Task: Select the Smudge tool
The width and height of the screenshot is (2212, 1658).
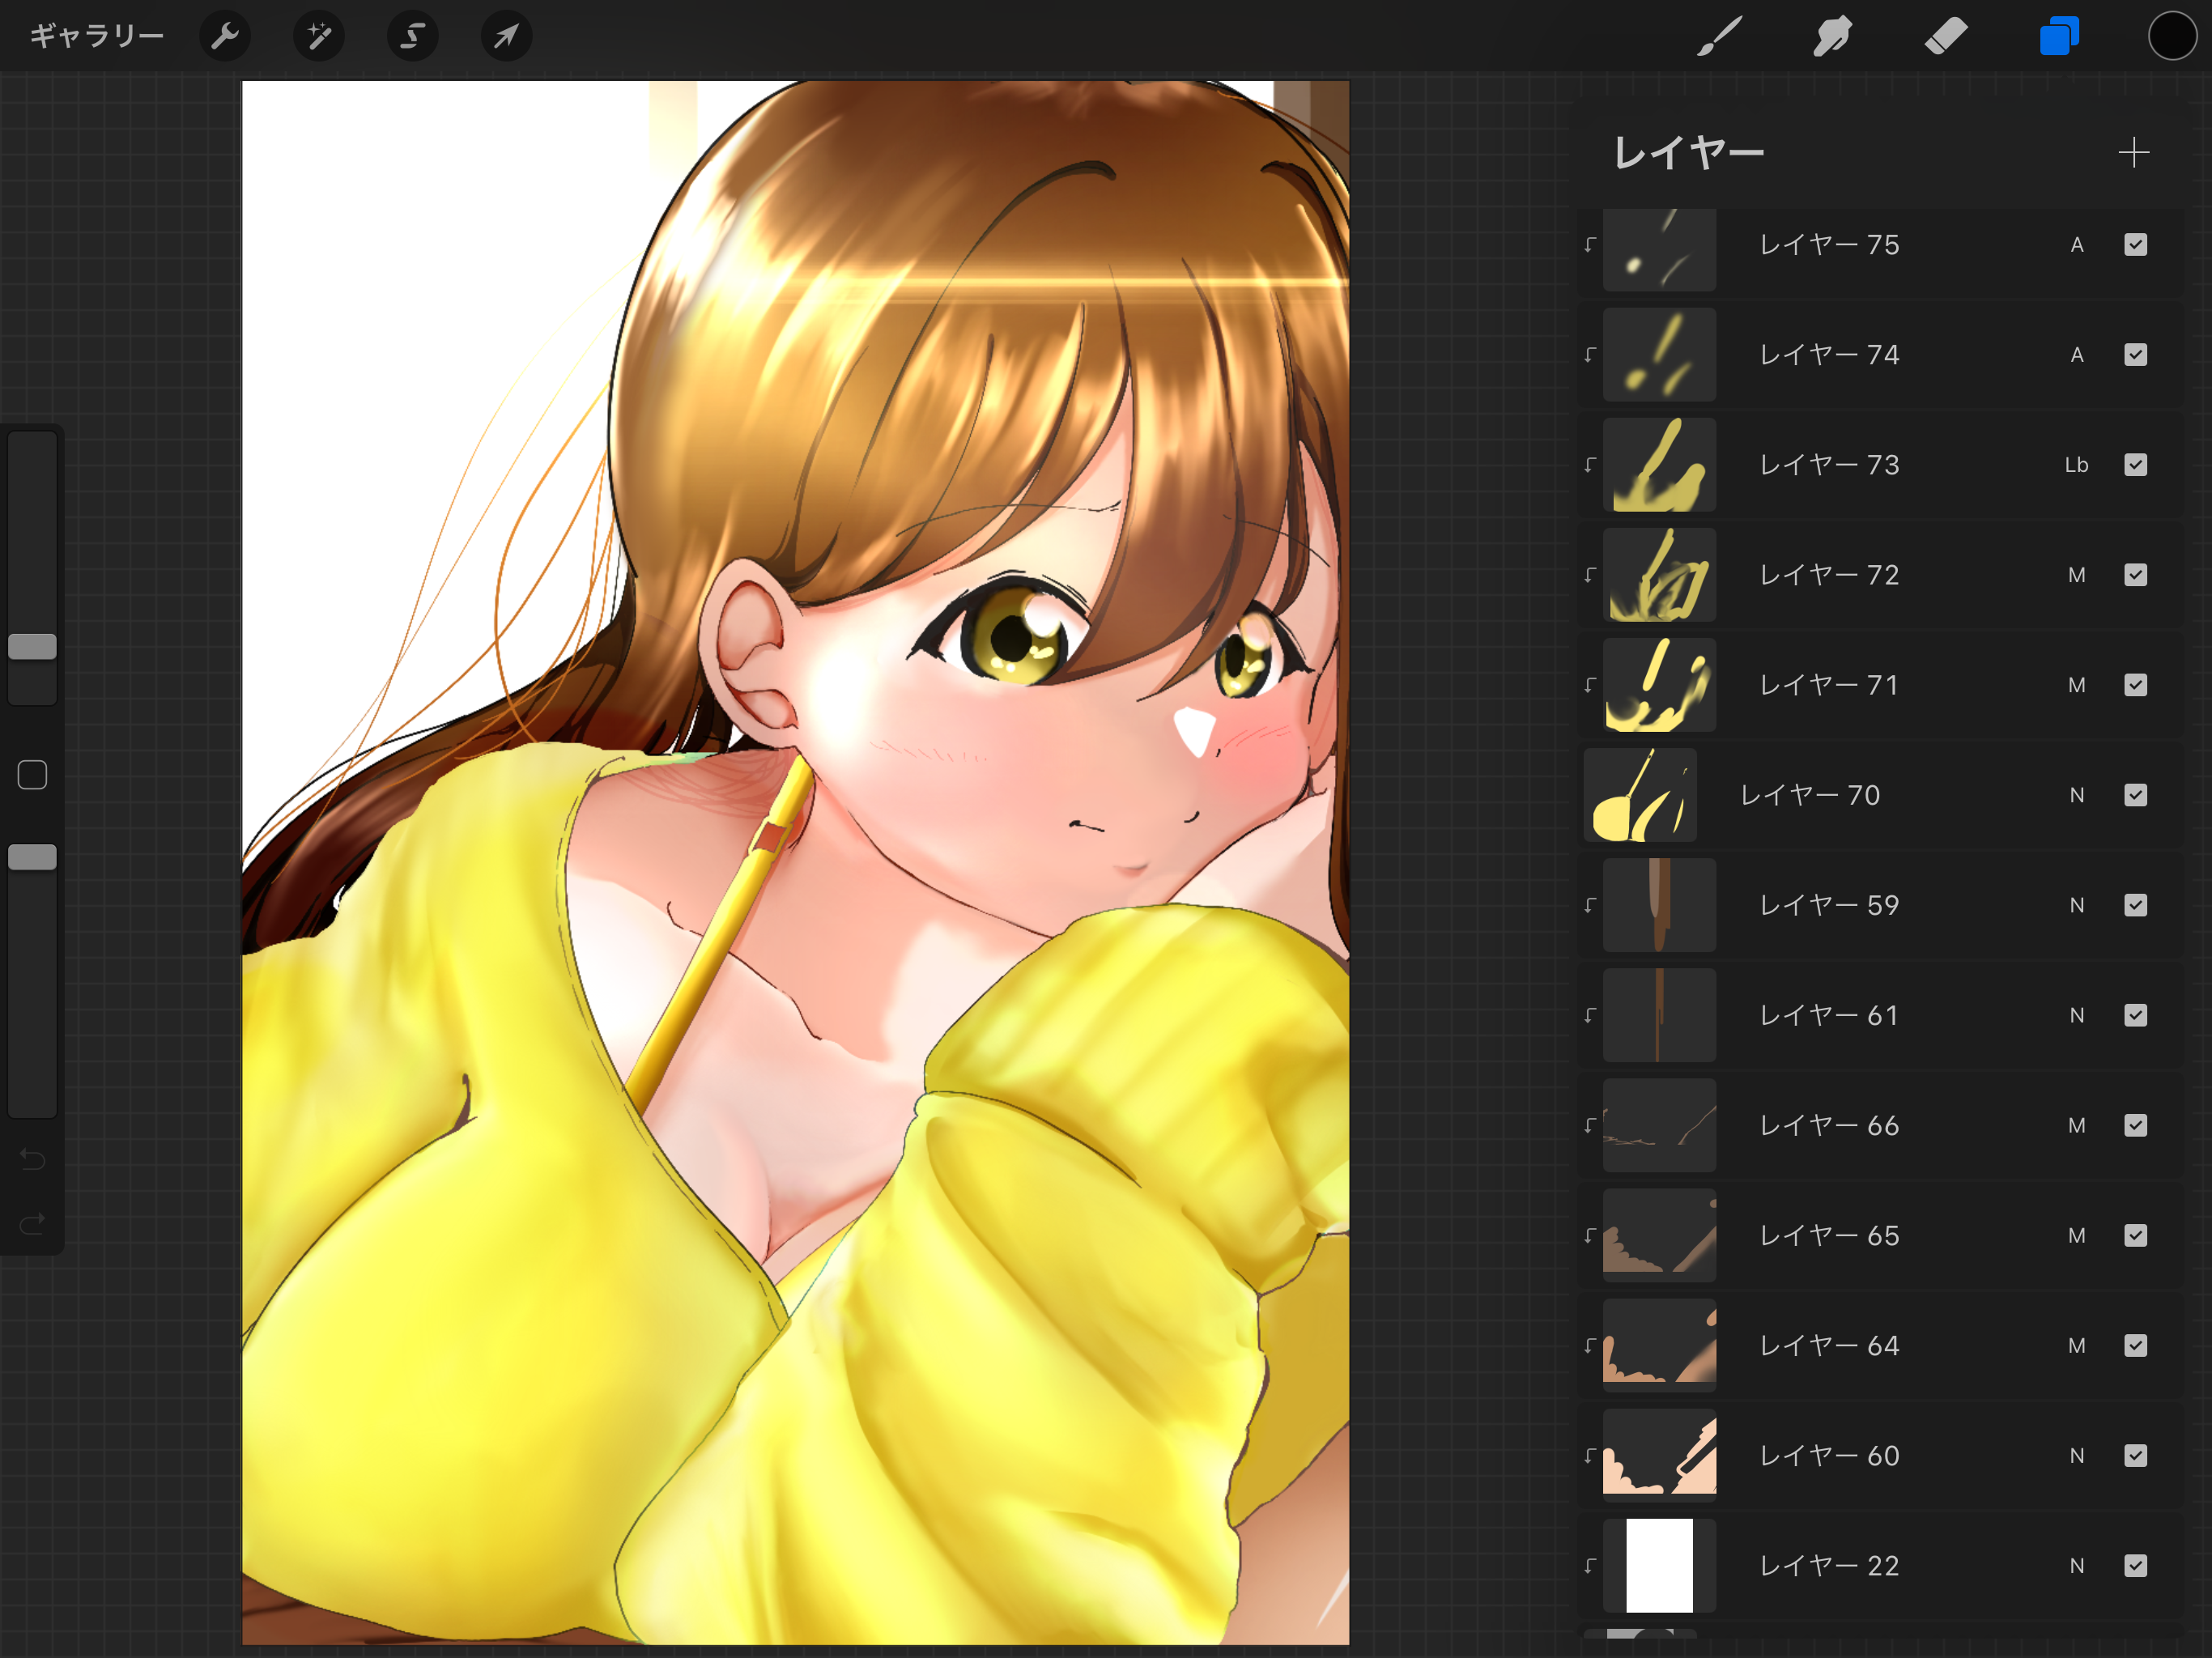Action: click(1832, 37)
